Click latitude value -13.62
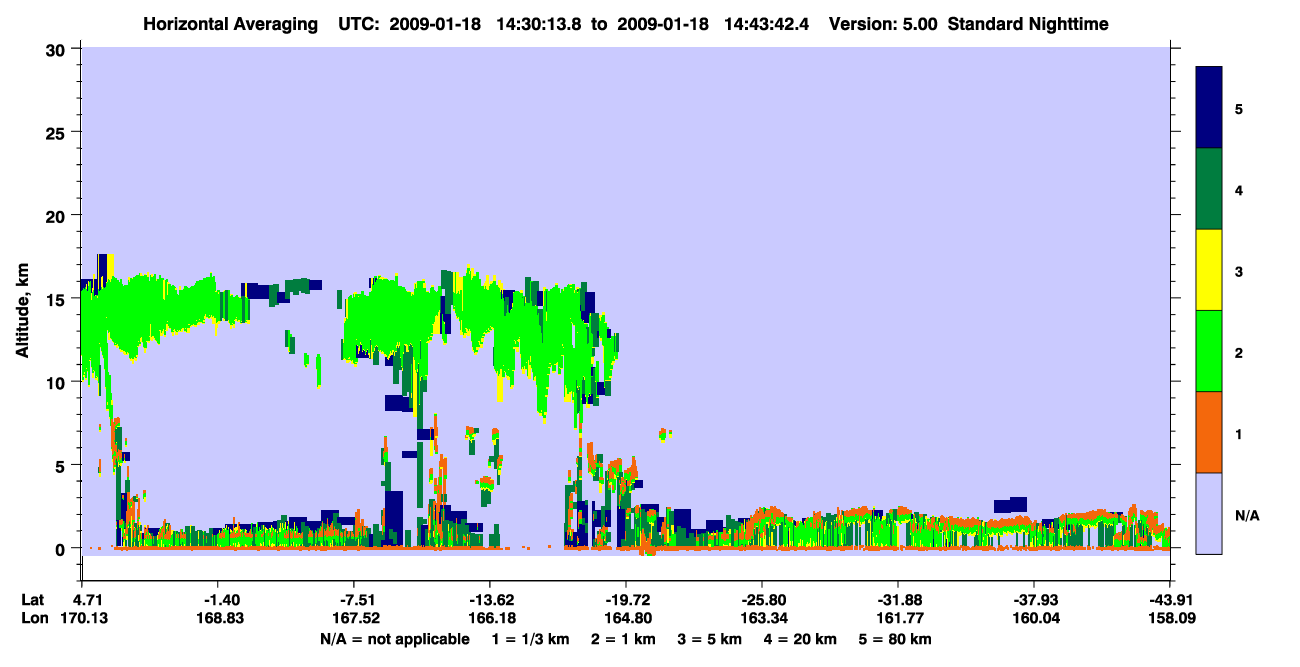The width and height of the screenshot is (1300, 667). tap(490, 599)
